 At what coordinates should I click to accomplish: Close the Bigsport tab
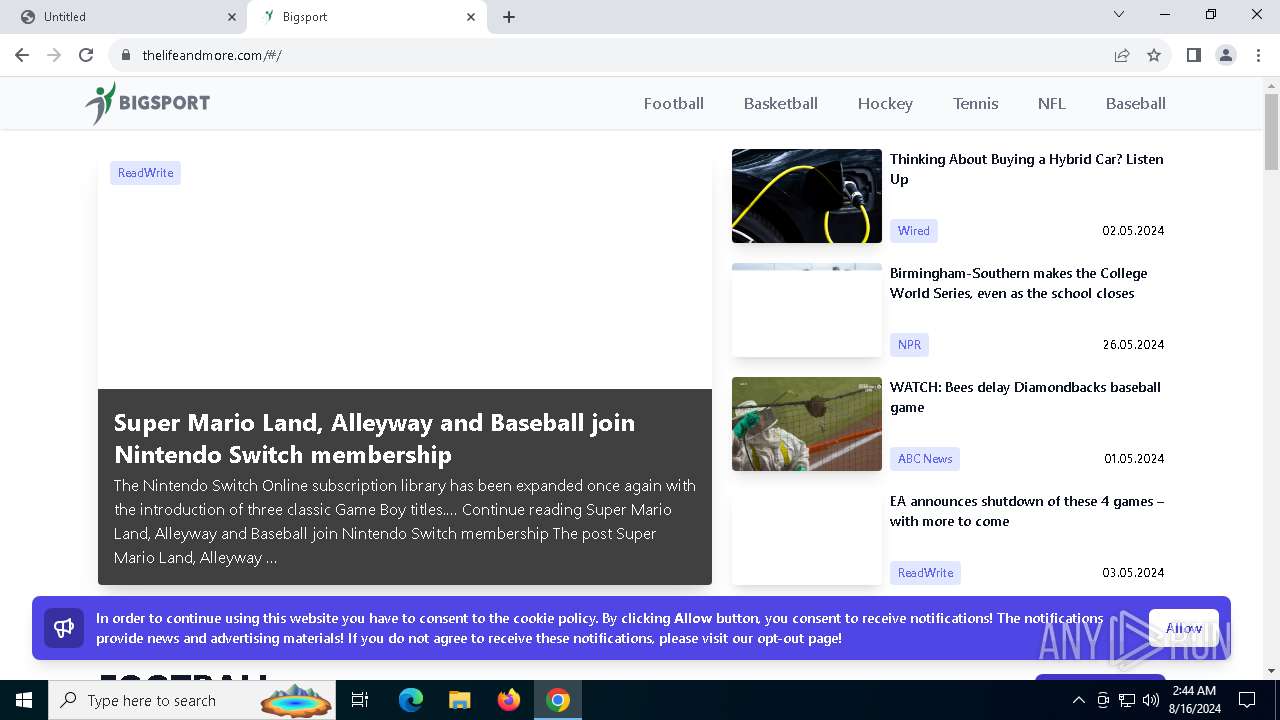[x=471, y=17]
